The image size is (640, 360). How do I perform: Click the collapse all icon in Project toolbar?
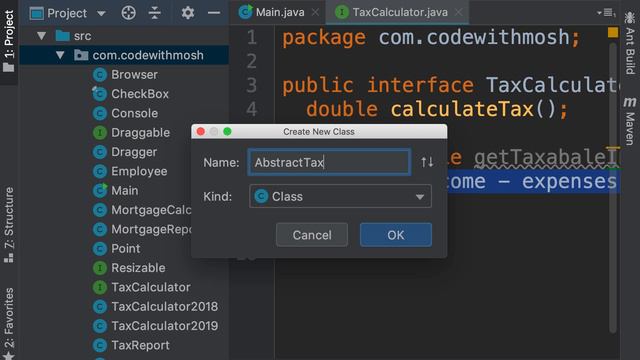coord(155,13)
